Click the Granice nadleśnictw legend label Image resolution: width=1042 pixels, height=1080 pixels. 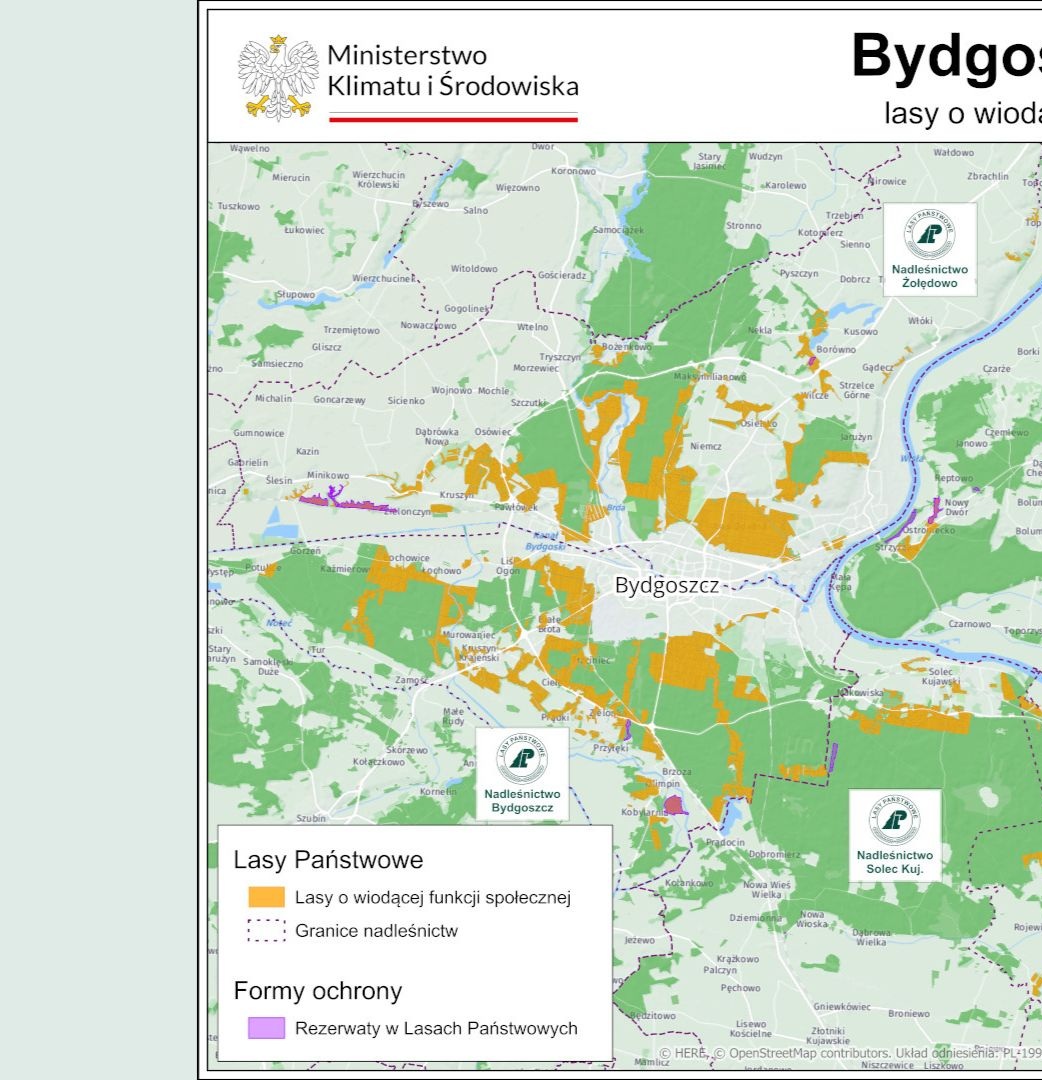pos(376,931)
